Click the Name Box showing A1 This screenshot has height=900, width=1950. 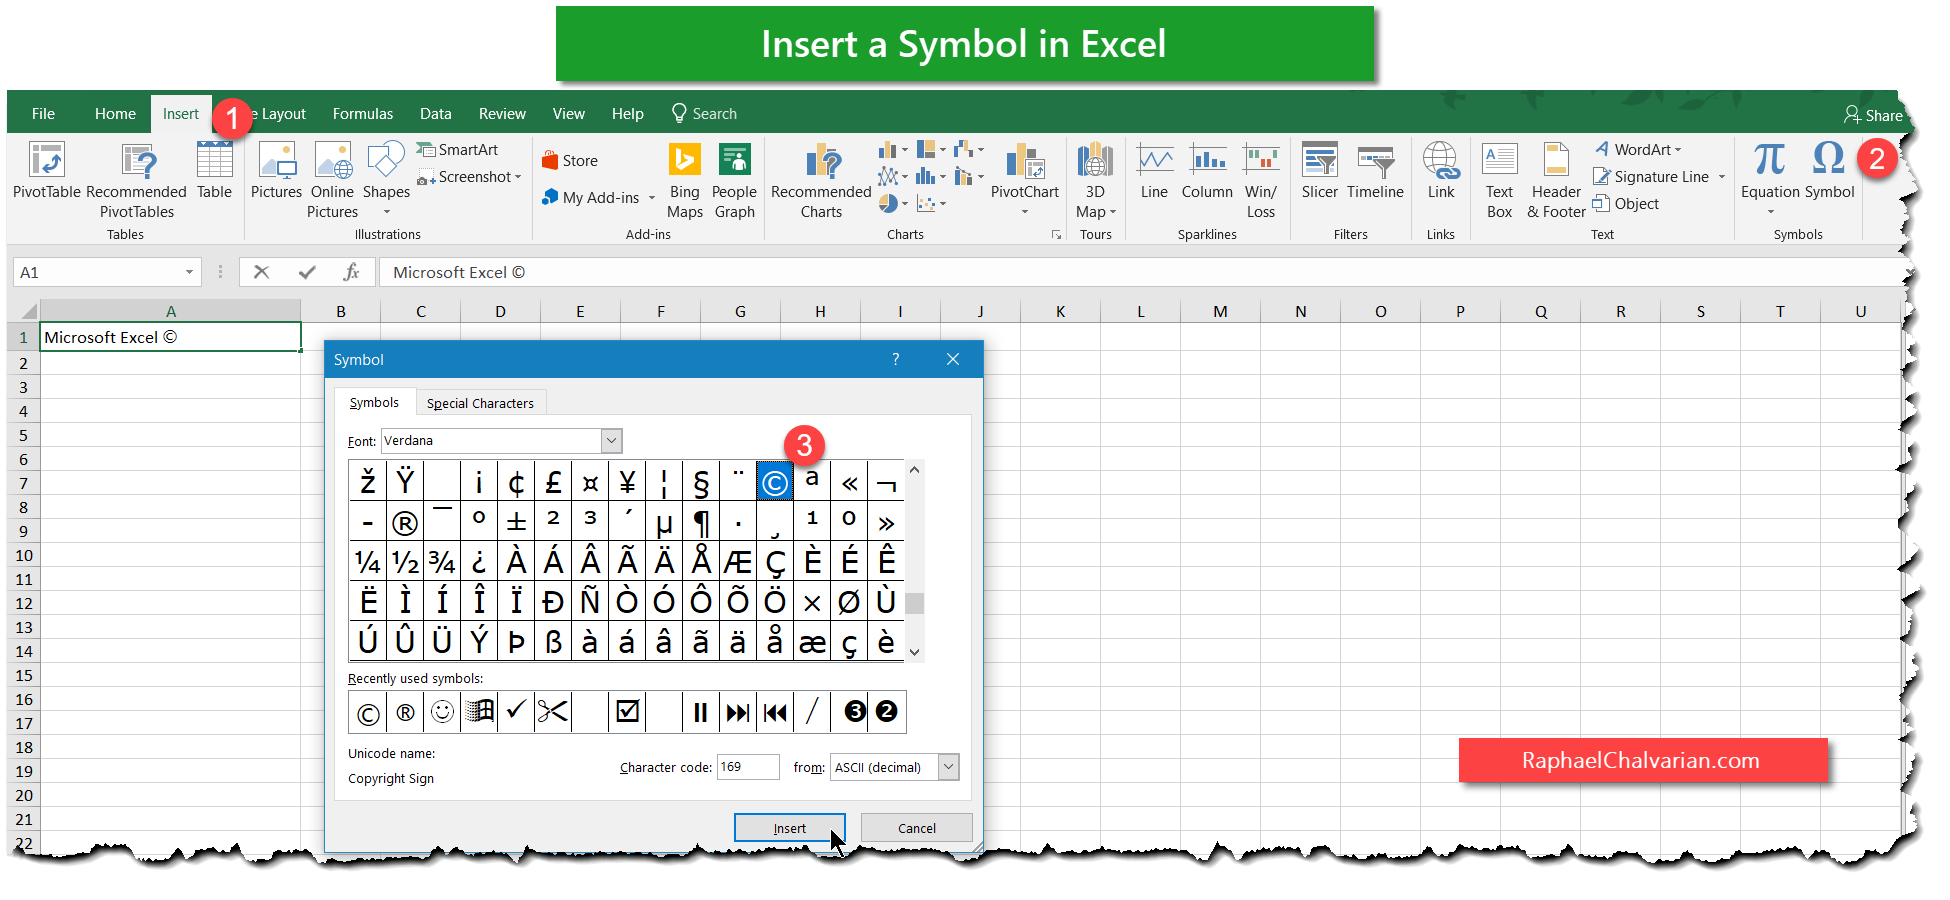(106, 272)
